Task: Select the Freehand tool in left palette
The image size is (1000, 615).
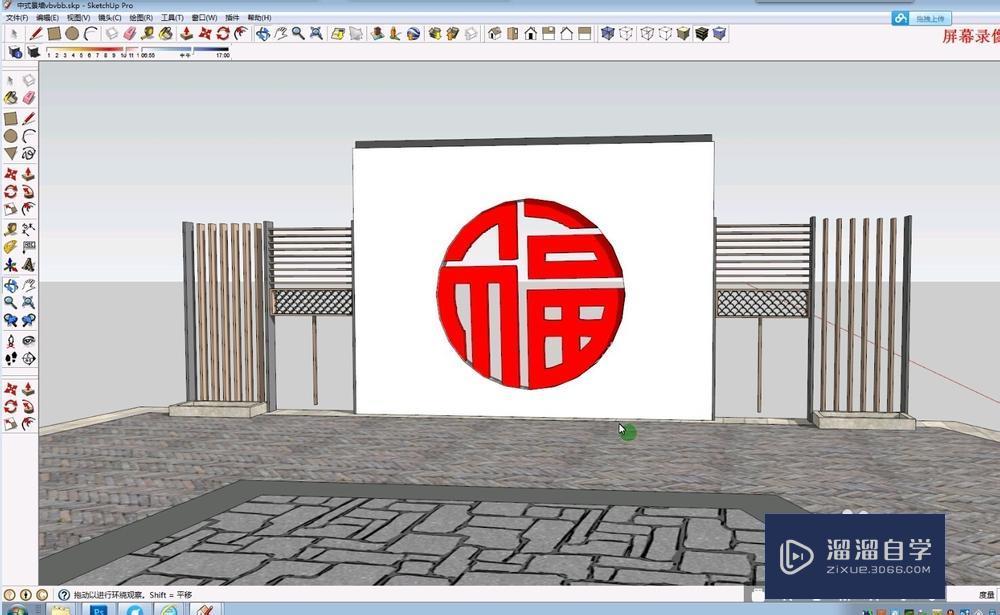Action: 29,154
